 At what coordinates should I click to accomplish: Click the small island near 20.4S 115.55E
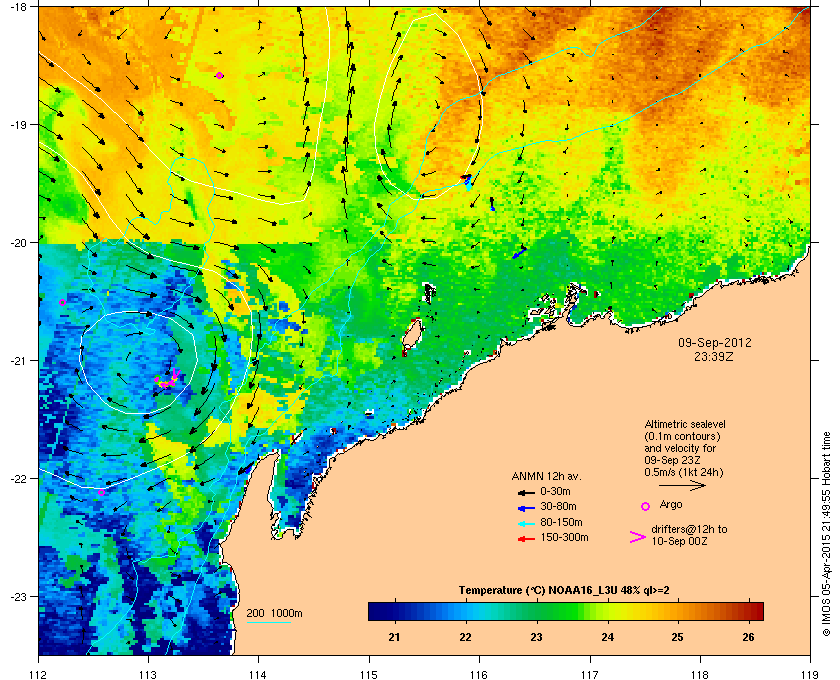429,293
